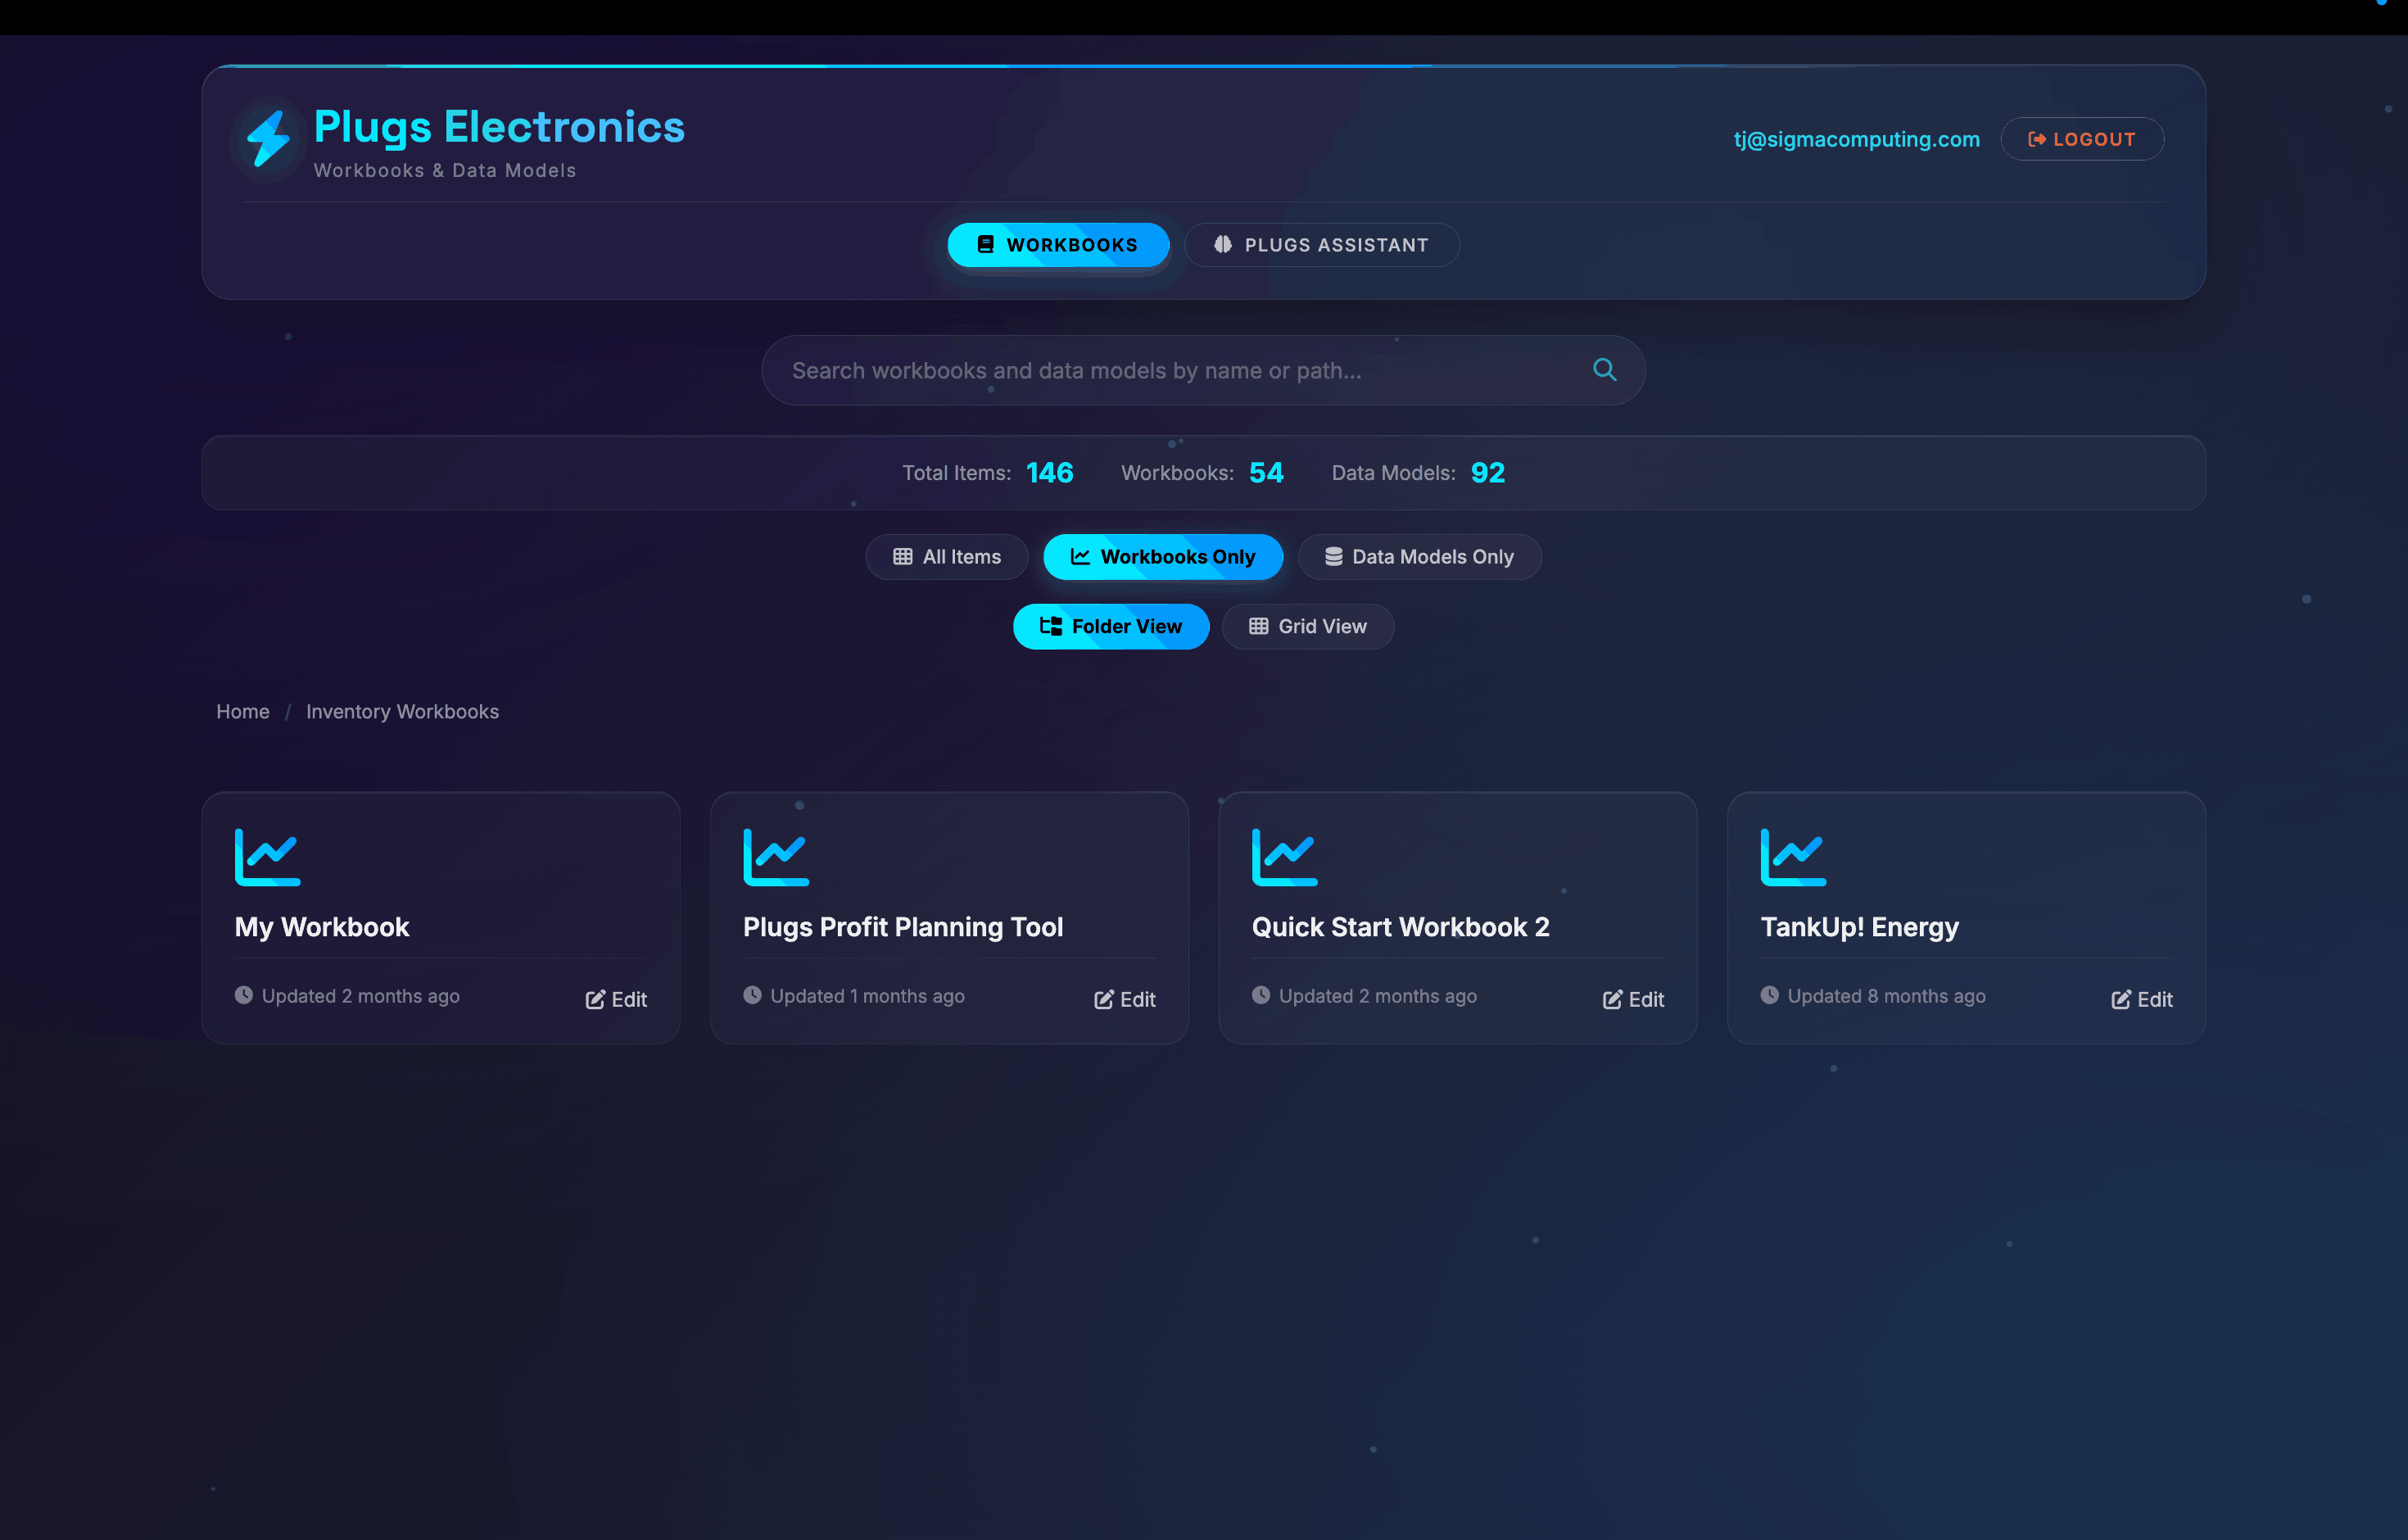The width and height of the screenshot is (2408, 1540).
Task: Click the TankUp! Energy chart icon
Action: click(x=1792, y=857)
